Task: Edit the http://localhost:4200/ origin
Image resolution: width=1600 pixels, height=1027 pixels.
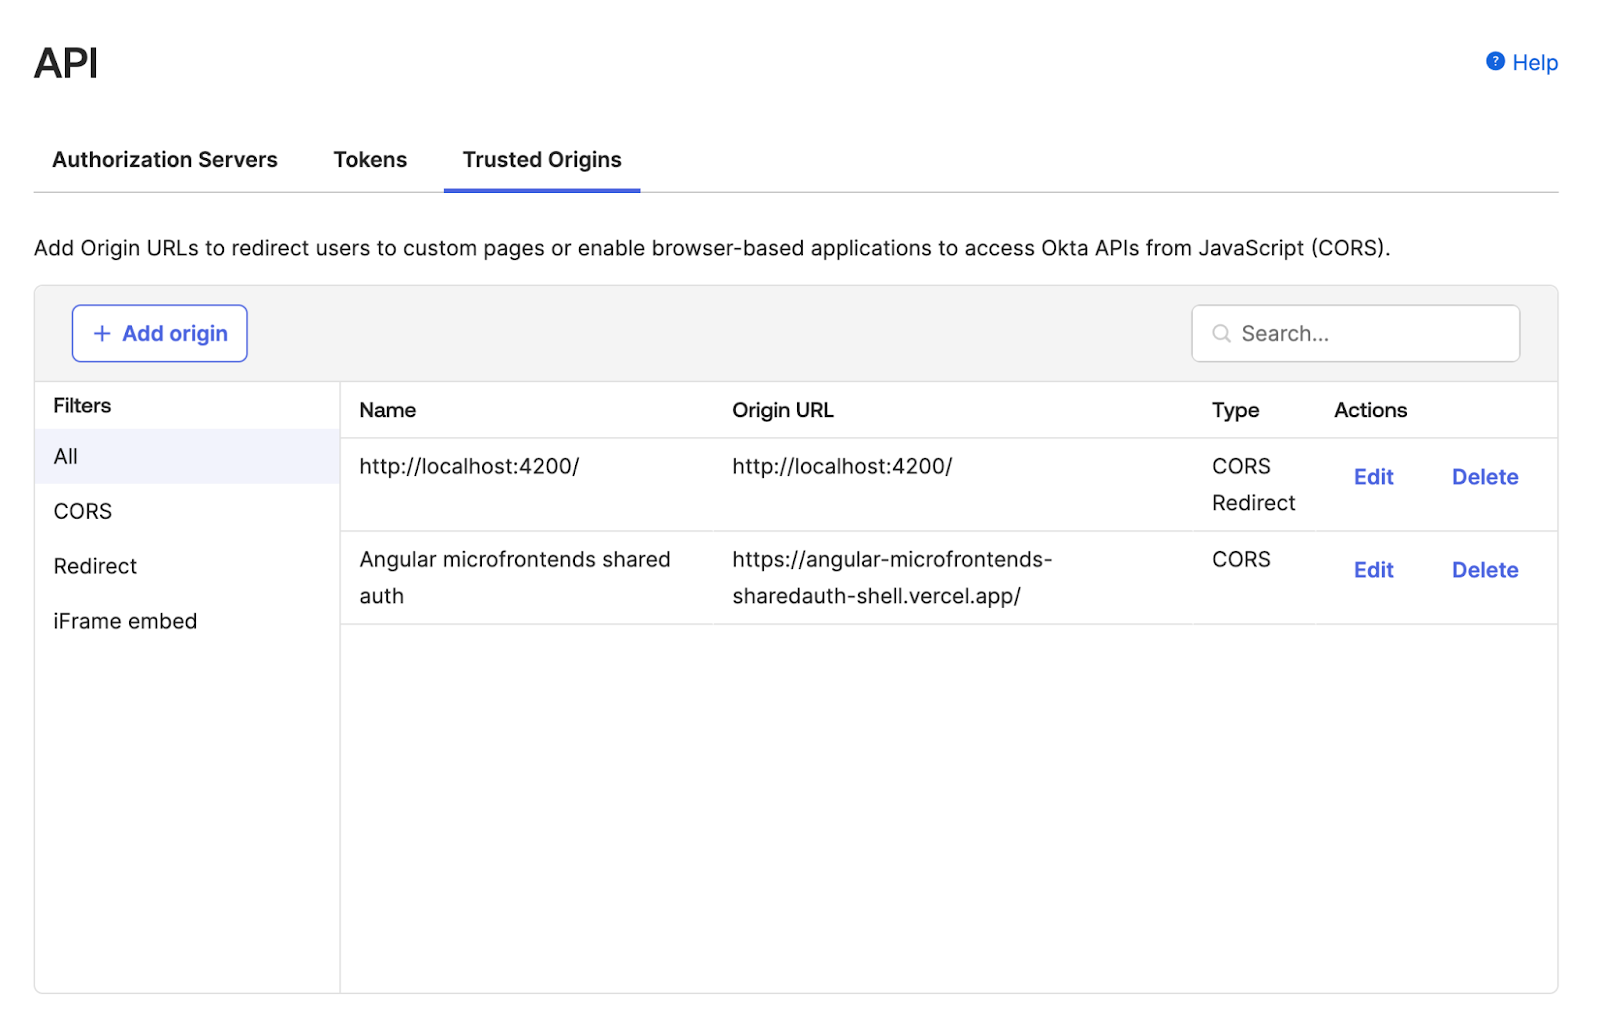Action: click(1373, 478)
